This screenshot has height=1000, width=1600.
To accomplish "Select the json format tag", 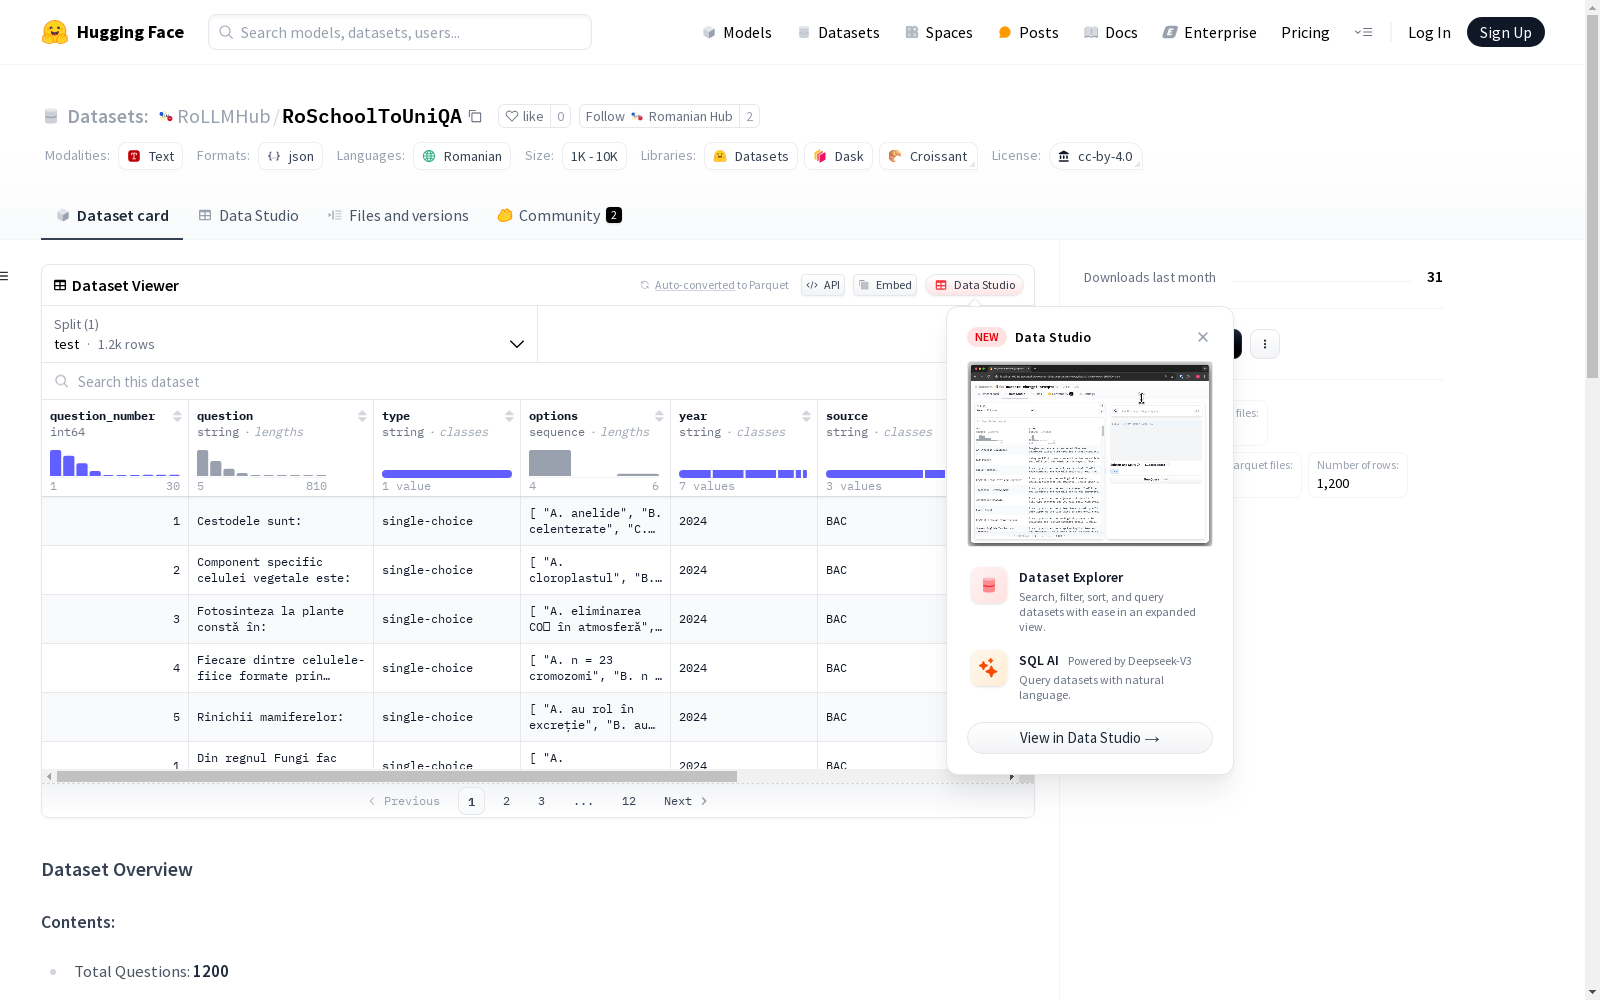I will pos(290,156).
